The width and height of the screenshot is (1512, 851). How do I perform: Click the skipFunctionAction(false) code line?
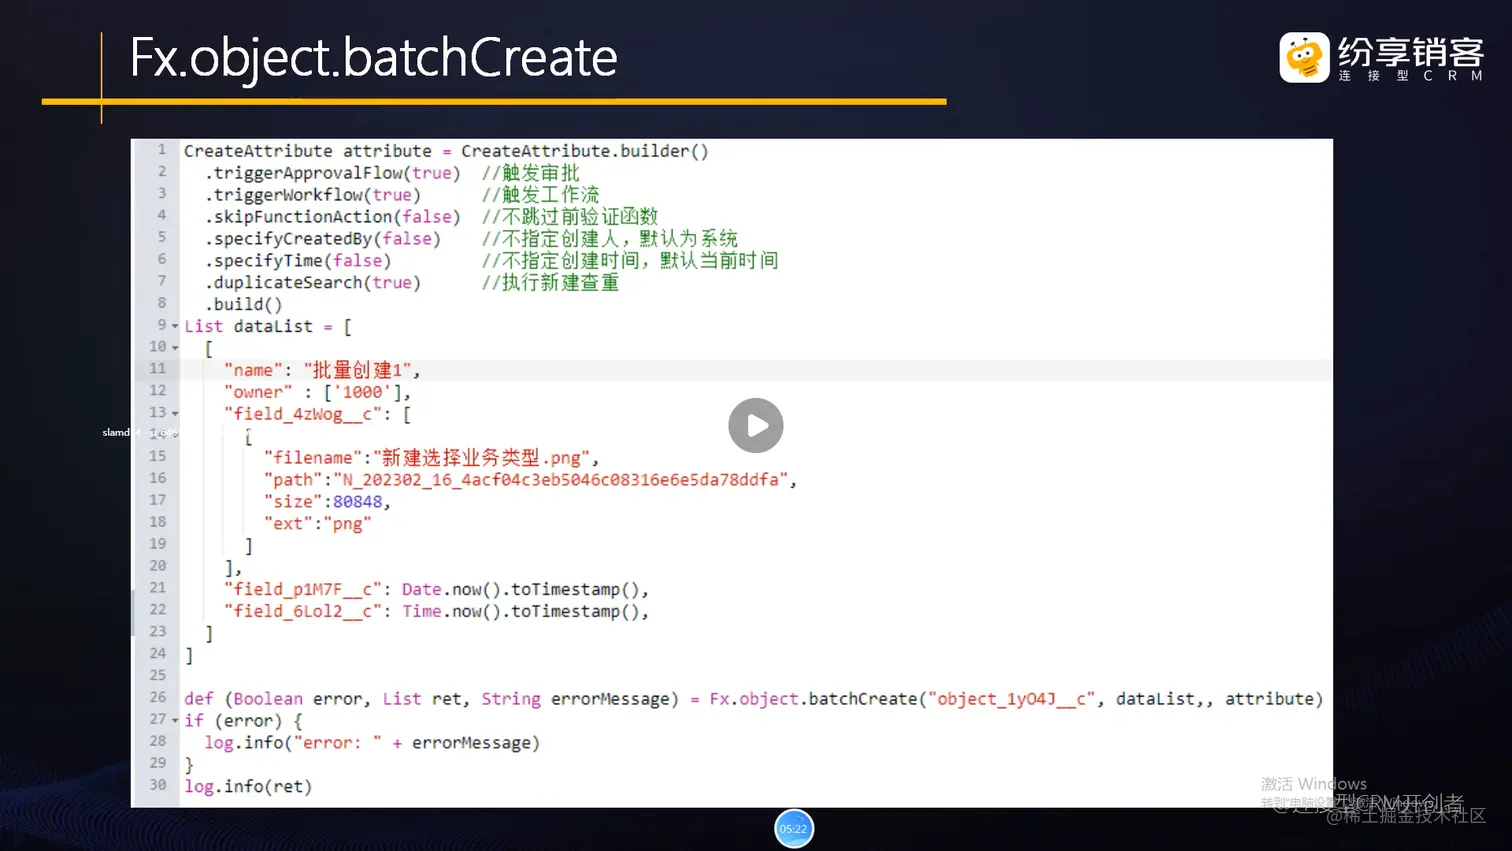pos(333,217)
